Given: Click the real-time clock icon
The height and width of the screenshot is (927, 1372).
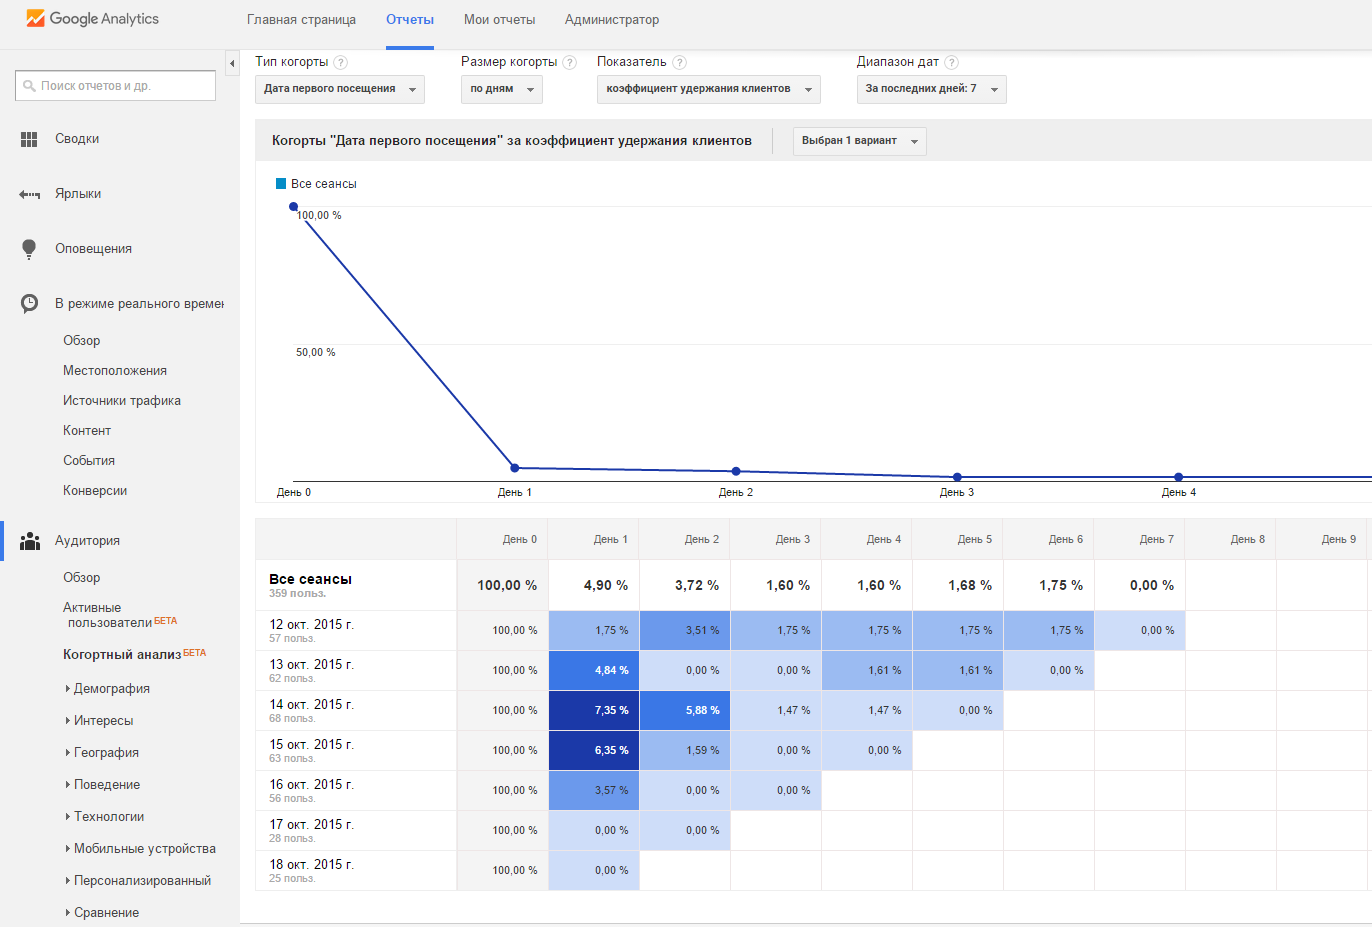Looking at the screenshot, I should click(x=29, y=303).
